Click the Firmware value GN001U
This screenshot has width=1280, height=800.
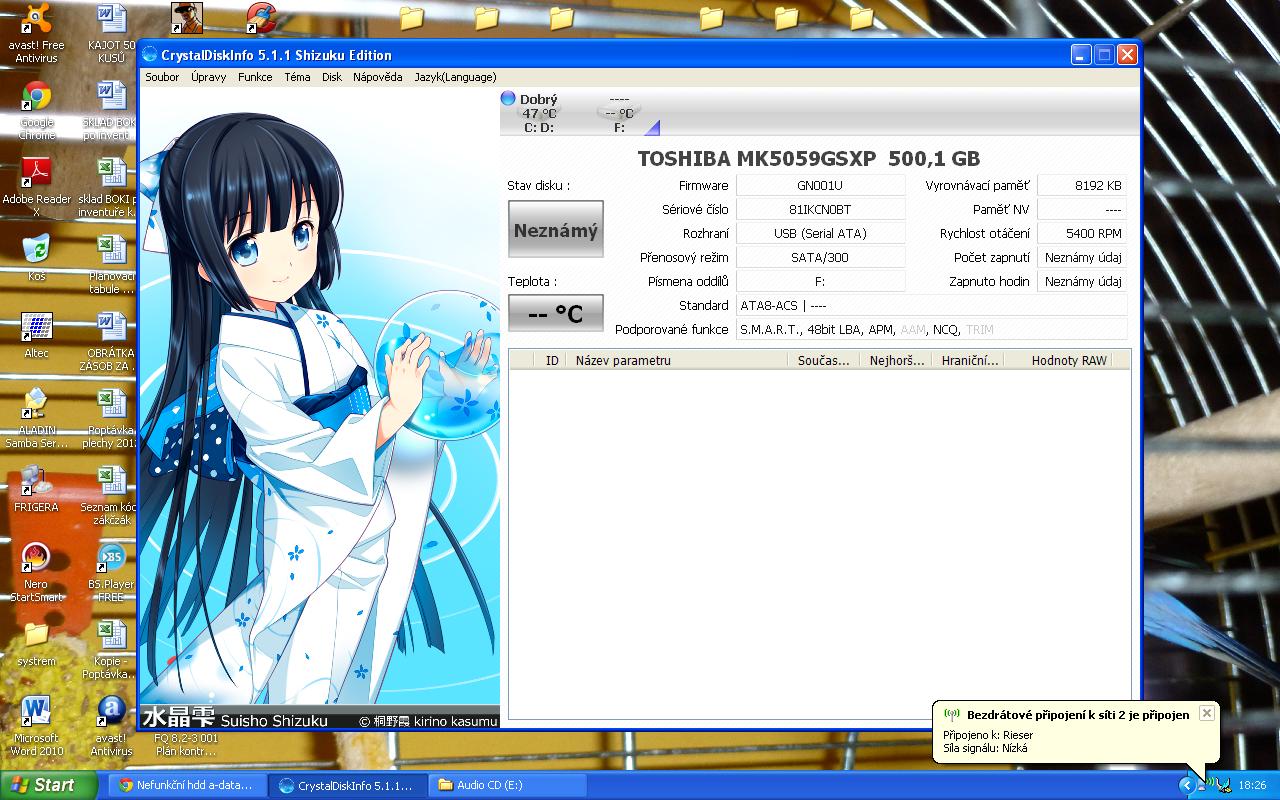[820, 185]
